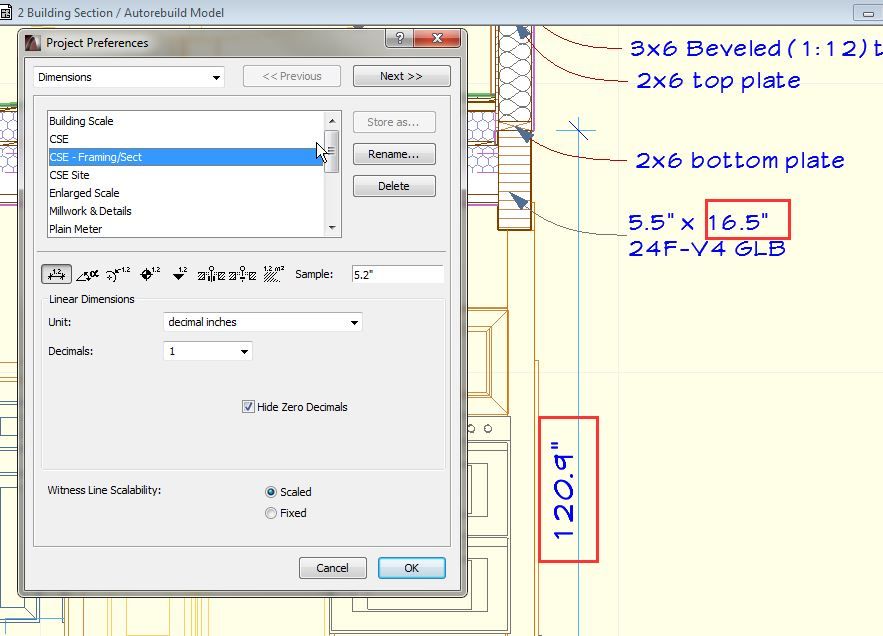Choose the Area Calculations m² icon

coord(271,273)
